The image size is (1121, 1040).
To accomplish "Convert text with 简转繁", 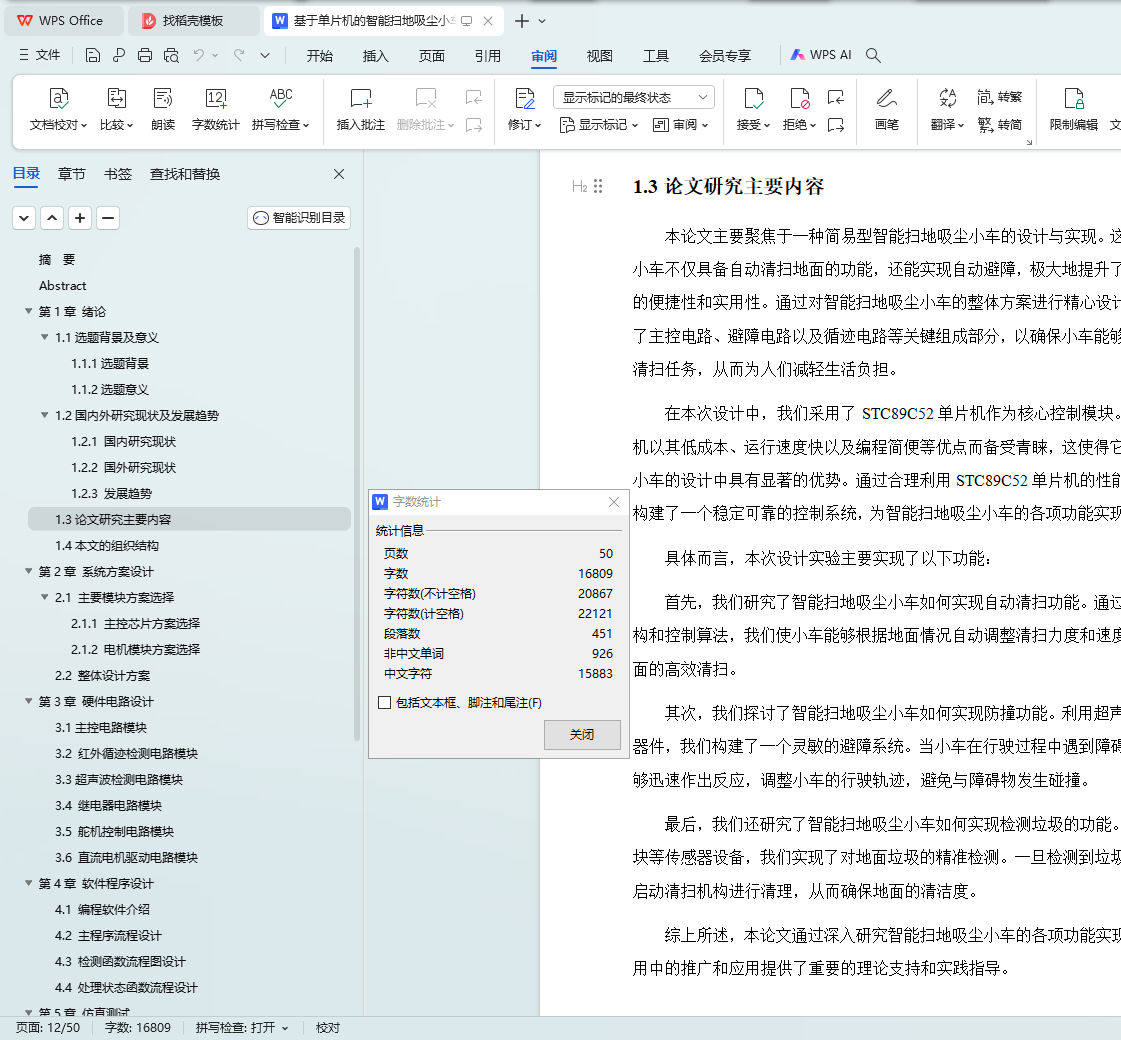I will [999, 96].
